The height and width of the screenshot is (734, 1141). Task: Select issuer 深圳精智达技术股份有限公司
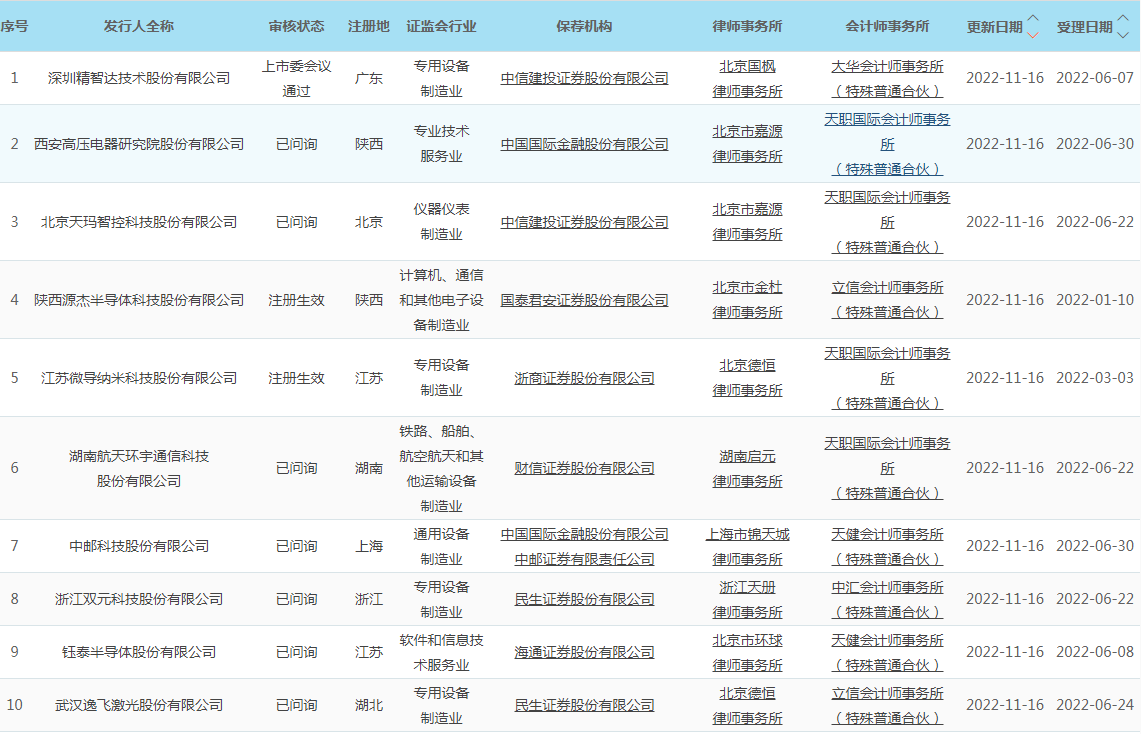(x=139, y=78)
